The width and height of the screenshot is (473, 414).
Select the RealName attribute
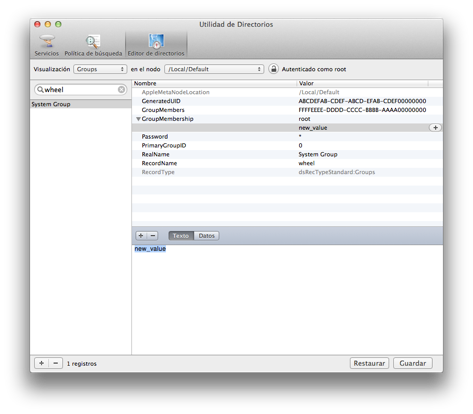(x=155, y=154)
